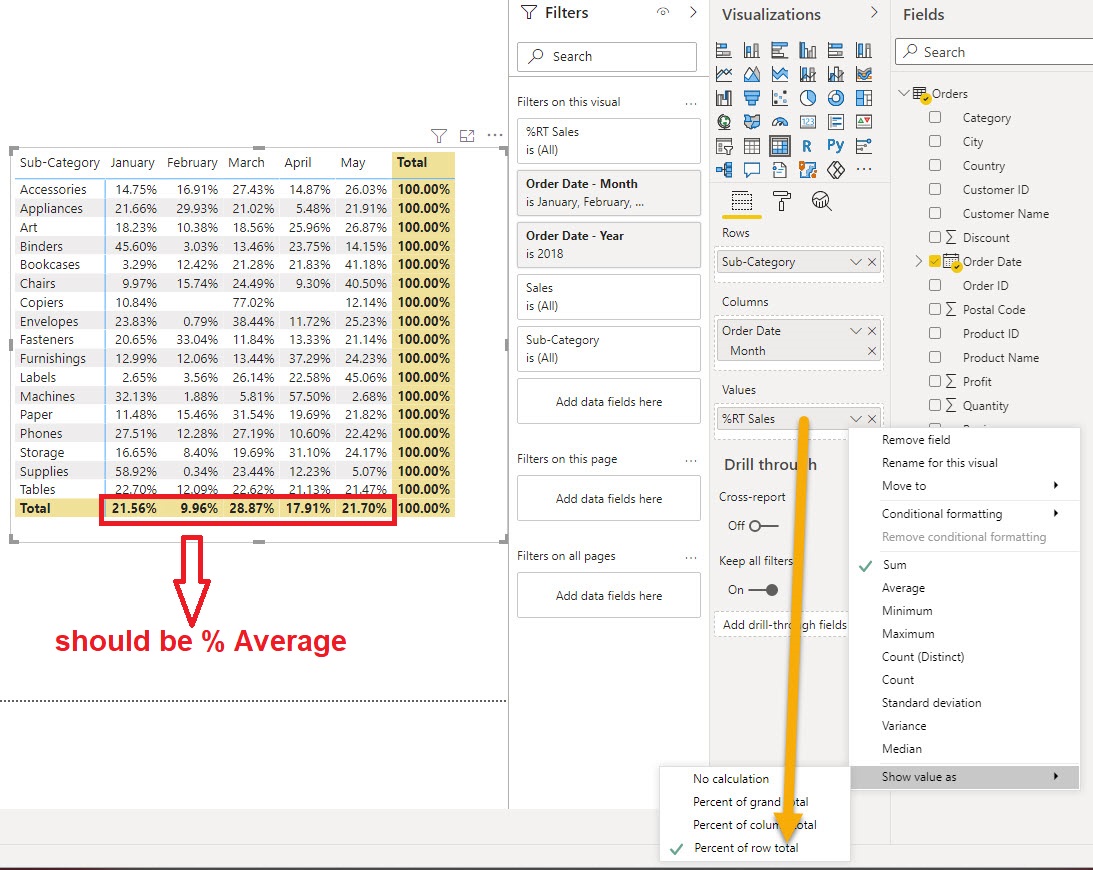Select Median aggregation in the menu
Screen dimensions: 1093x870
pyautogui.click(x=965, y=749)
